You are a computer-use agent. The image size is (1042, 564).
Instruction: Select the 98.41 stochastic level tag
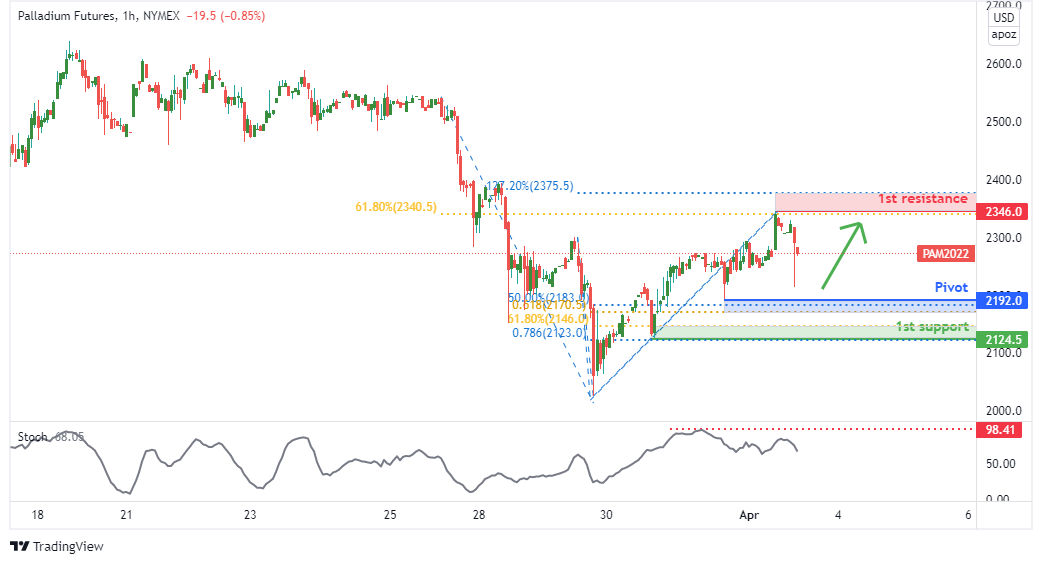999,430
